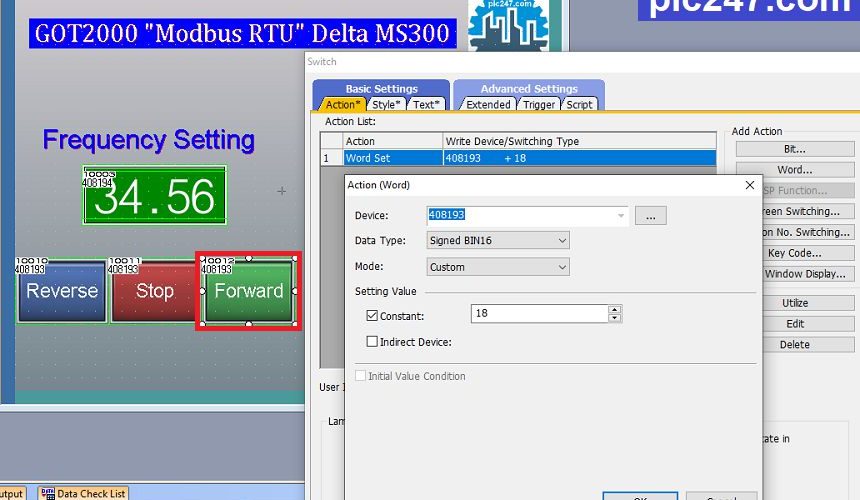860x500 pixels.
Task: Click the 408193 + 18 cell
Action: click(x=579, y=158)
